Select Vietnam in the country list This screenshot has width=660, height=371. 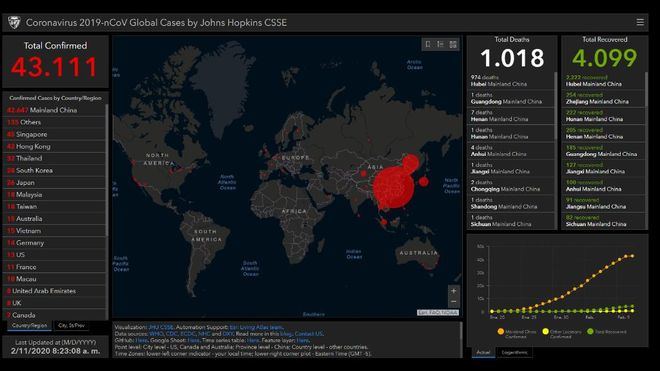tap(54, 231)
